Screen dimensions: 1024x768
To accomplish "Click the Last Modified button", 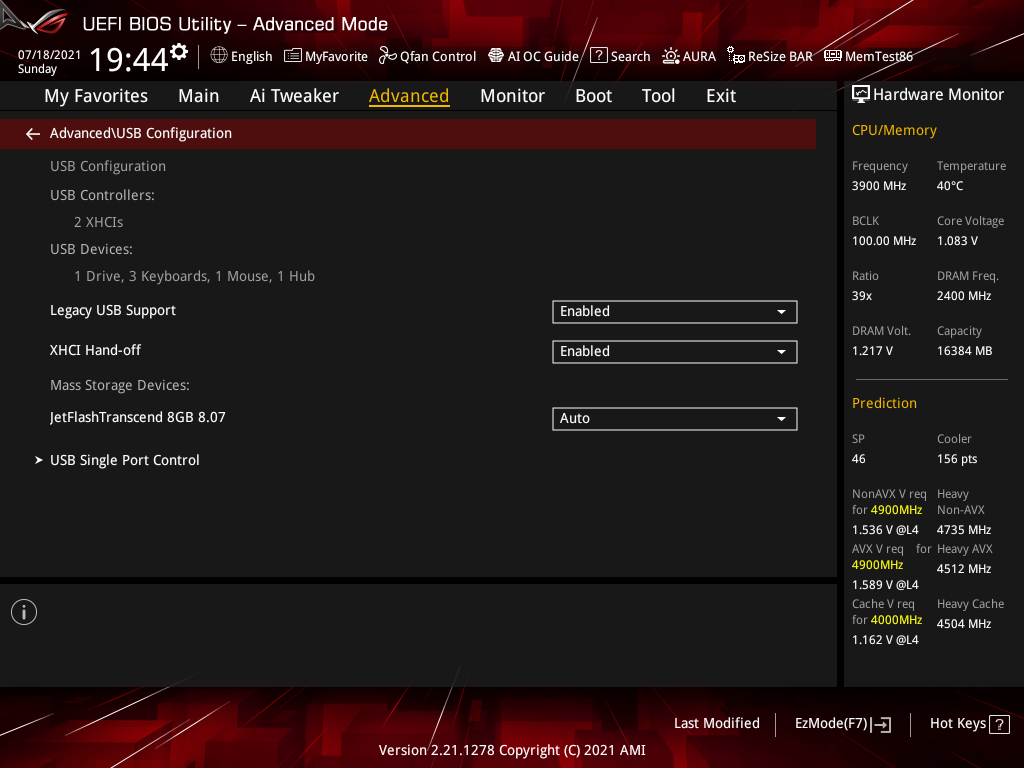I will pyautogui.click(x=716, y=723).
